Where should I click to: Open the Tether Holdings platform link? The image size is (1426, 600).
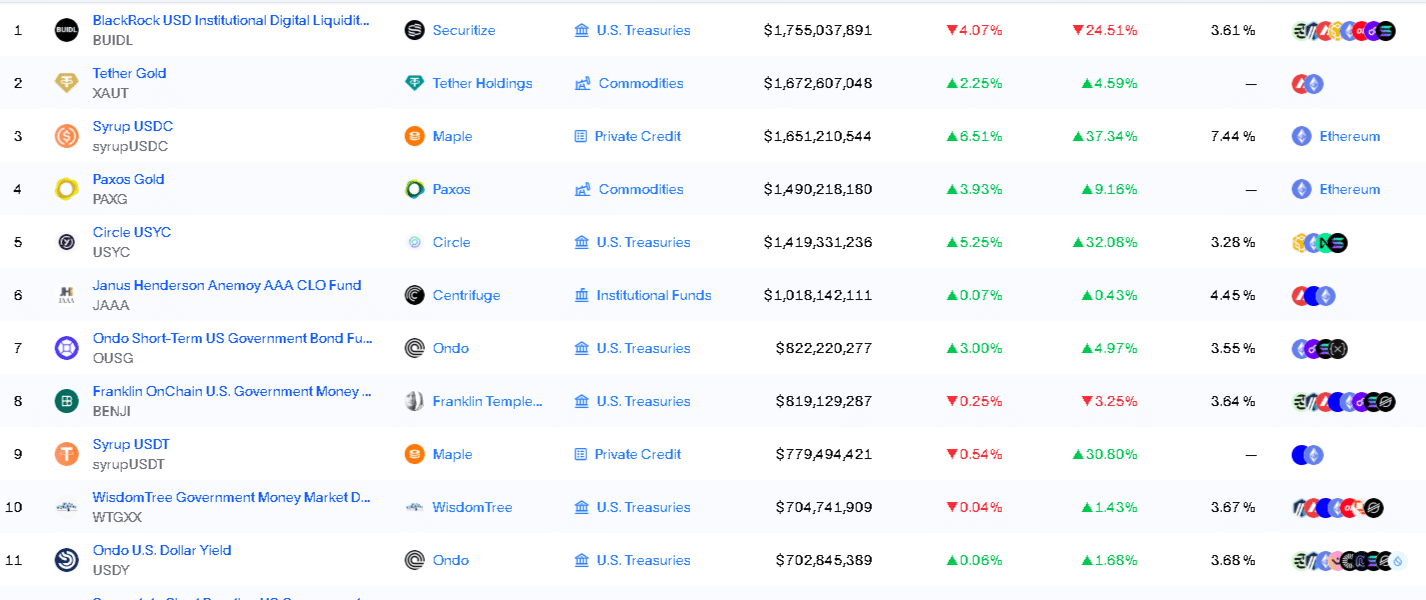point(482,83)
